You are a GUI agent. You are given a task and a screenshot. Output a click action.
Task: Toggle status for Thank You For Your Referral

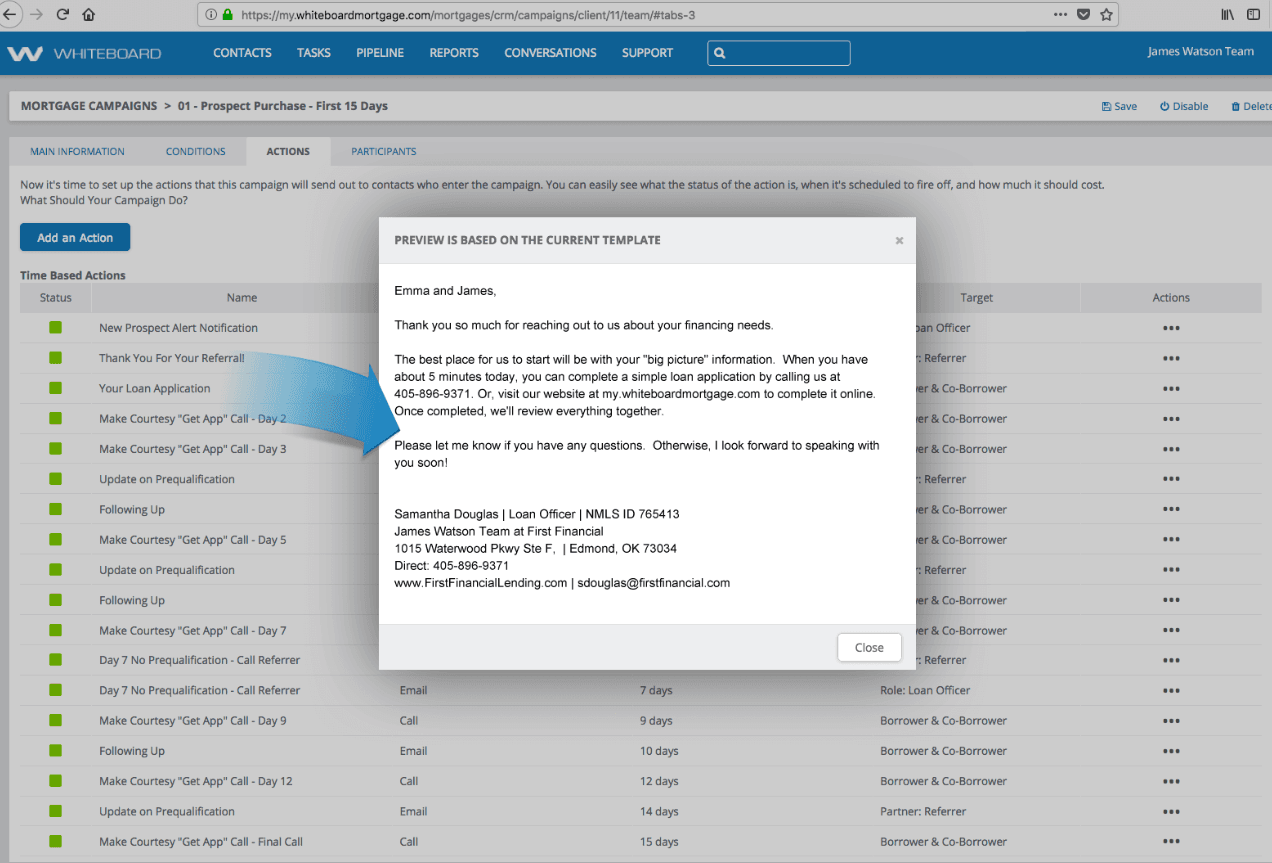[56, 357]
